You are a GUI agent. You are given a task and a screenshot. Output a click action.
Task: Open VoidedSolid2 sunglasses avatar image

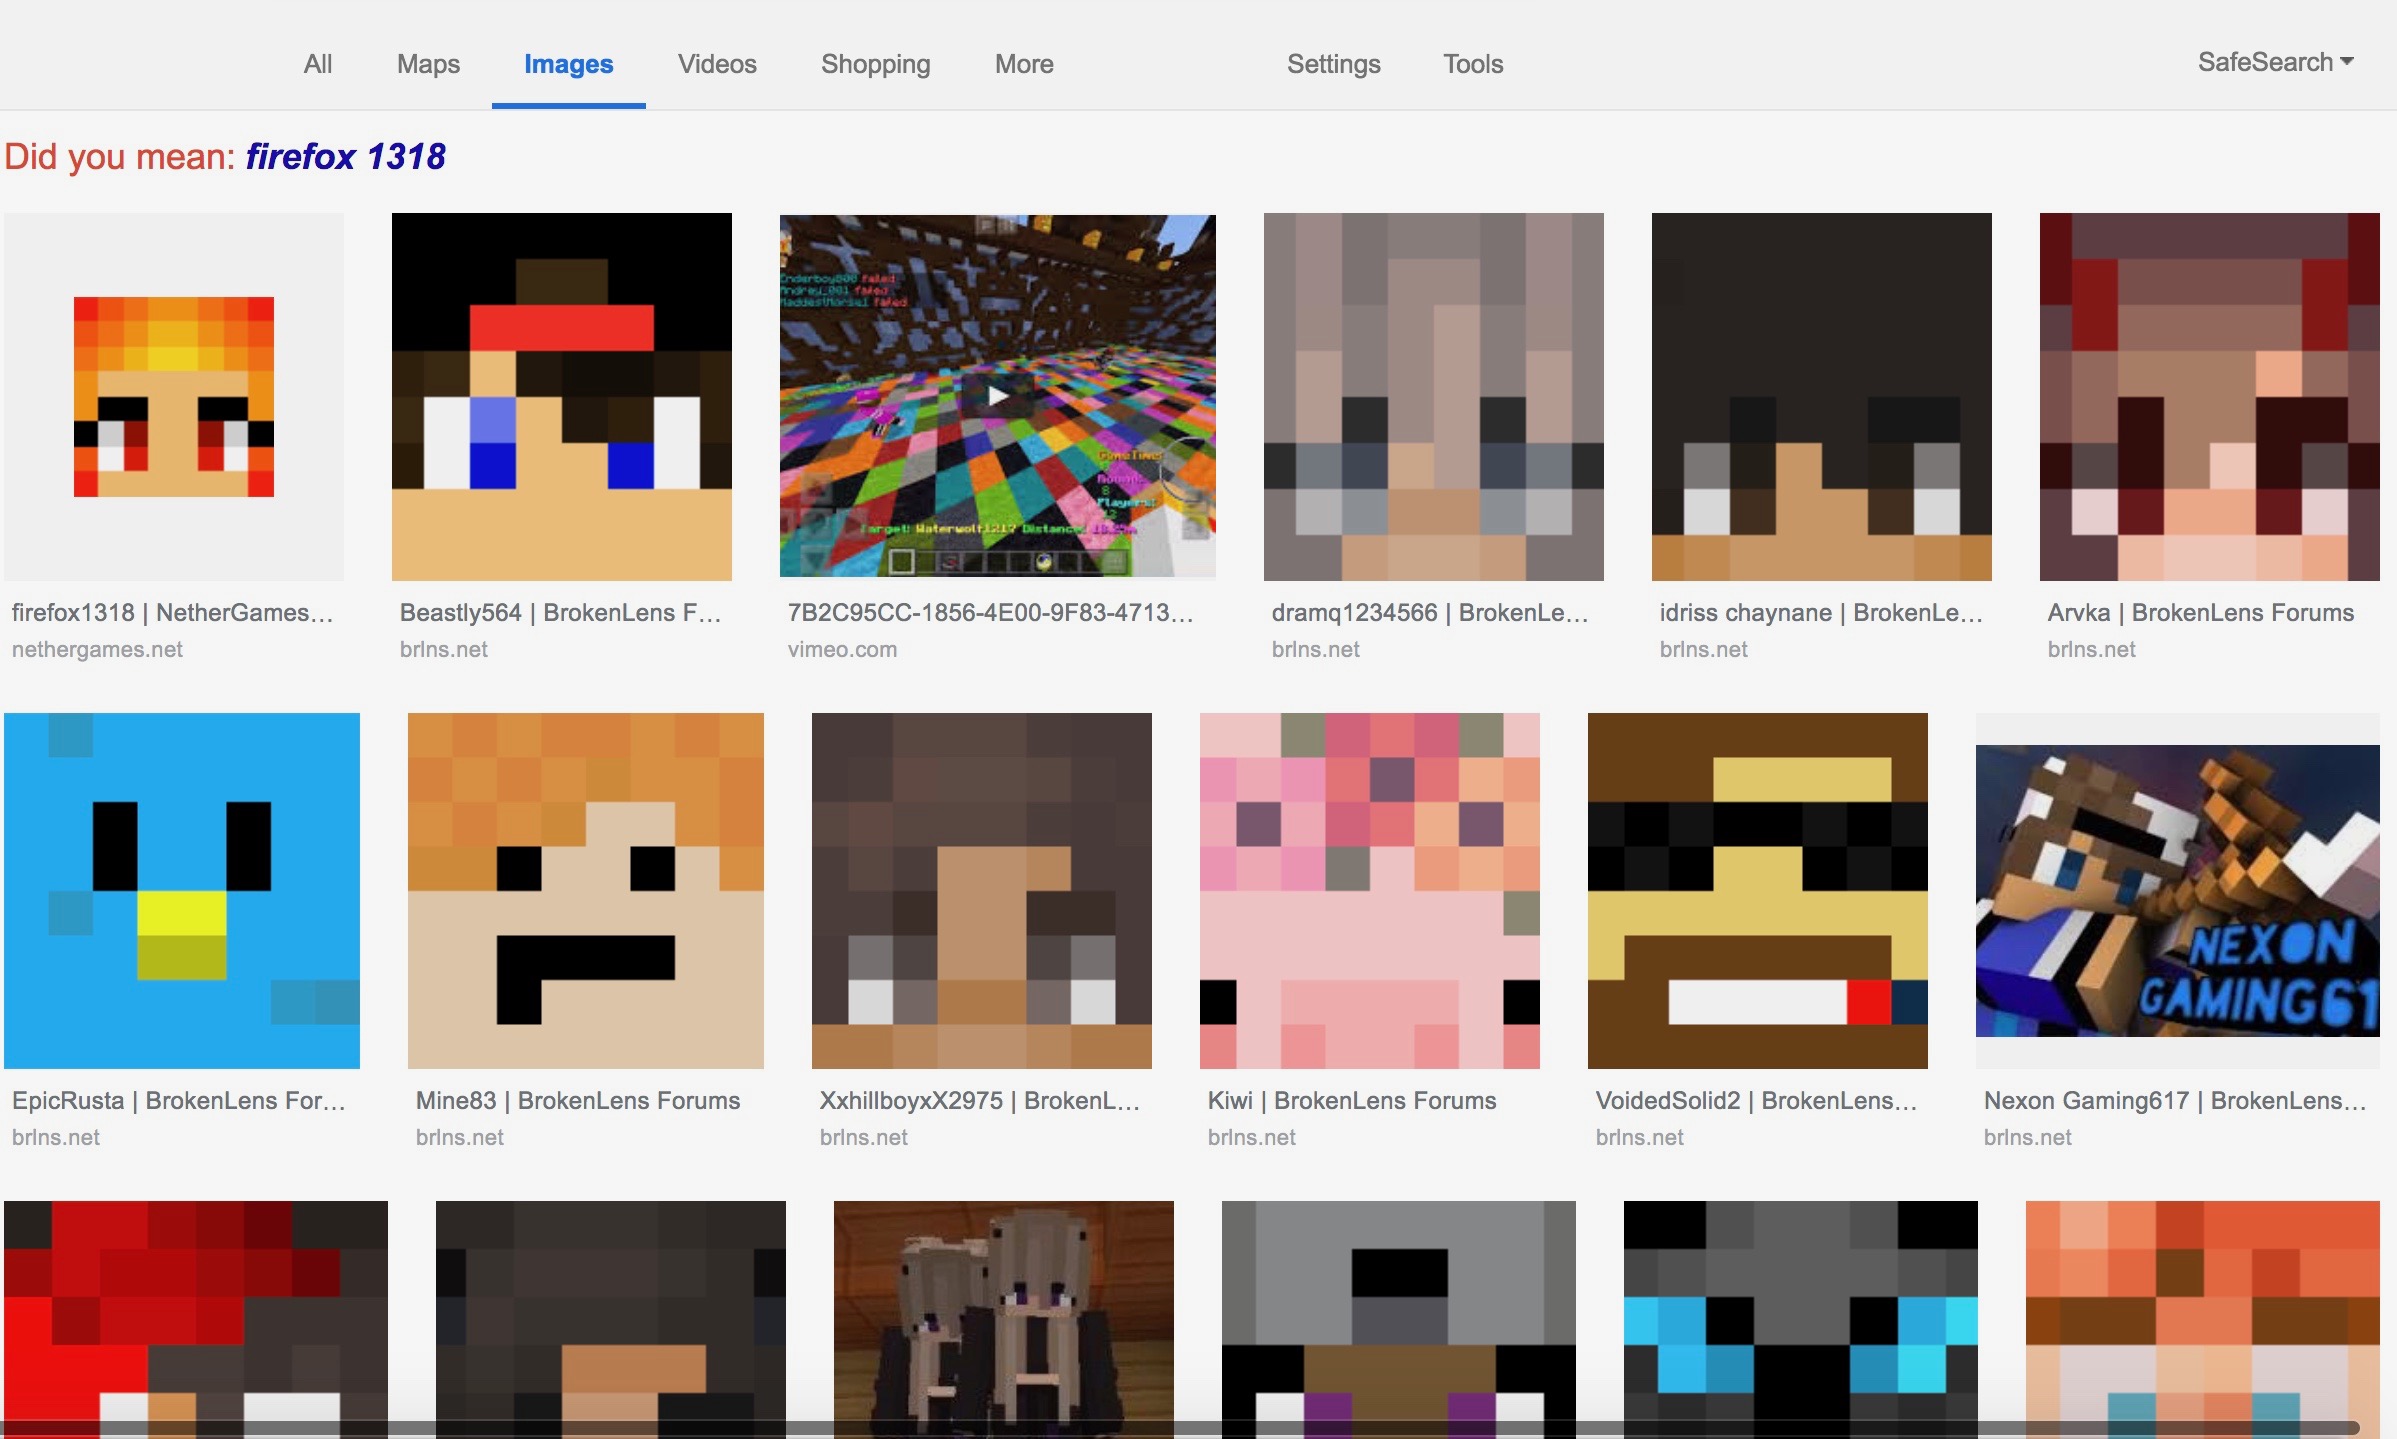pos(1758,890)
